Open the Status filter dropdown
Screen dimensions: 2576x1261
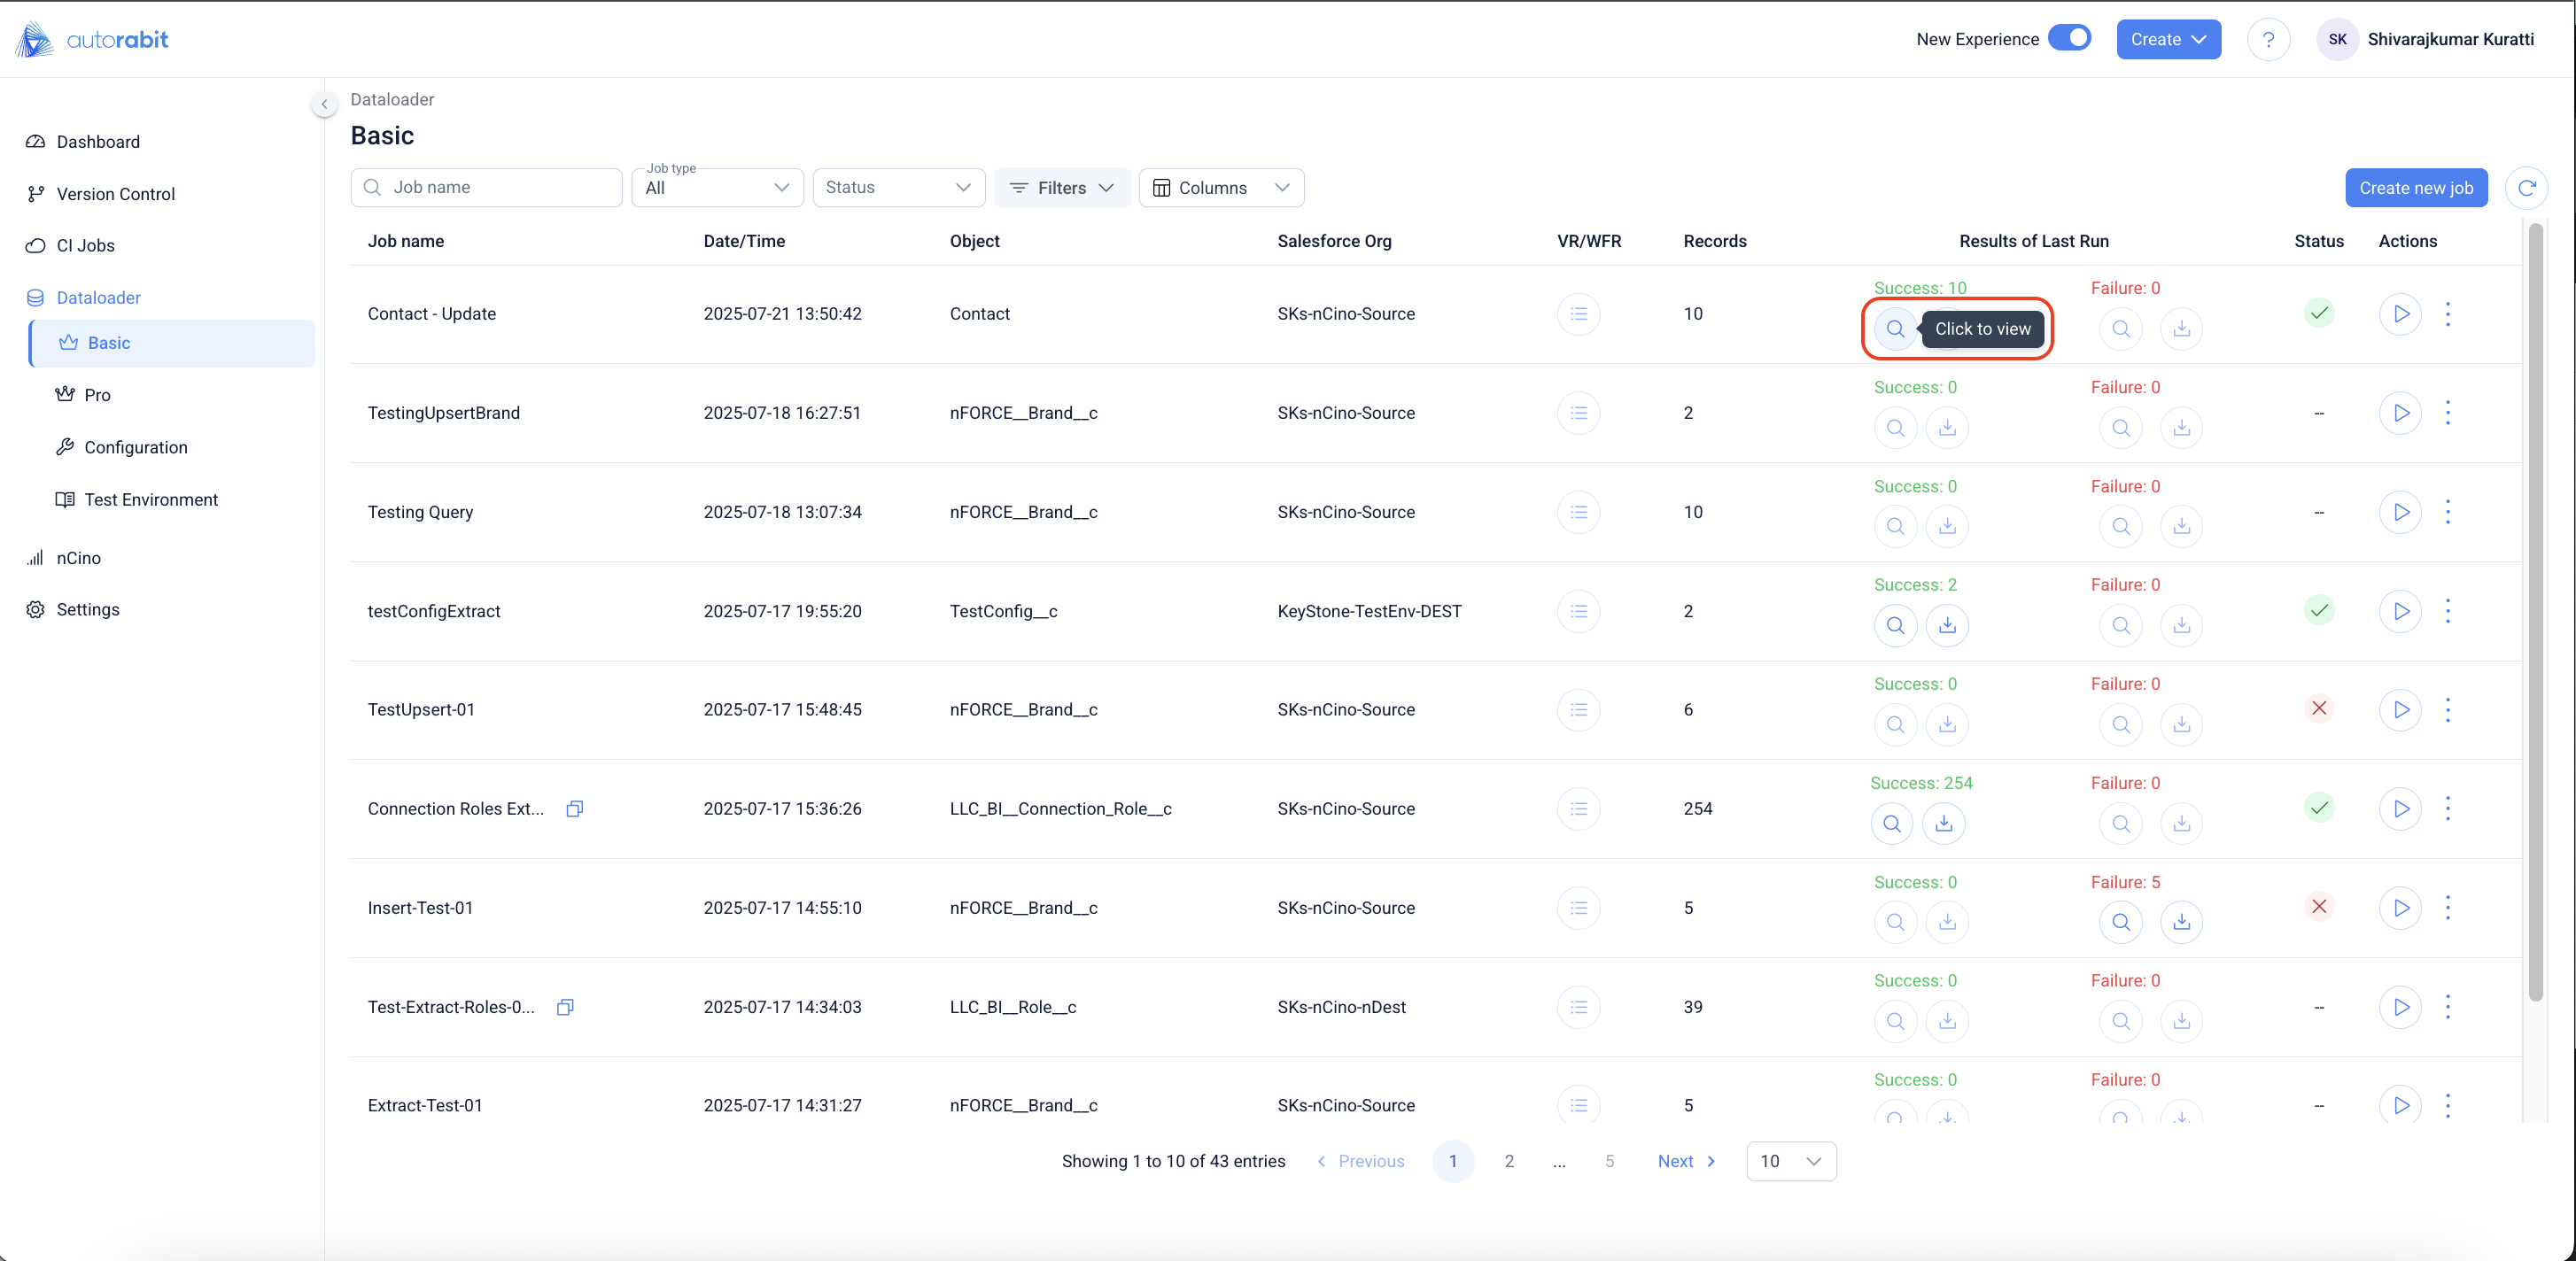pos(898,188)
